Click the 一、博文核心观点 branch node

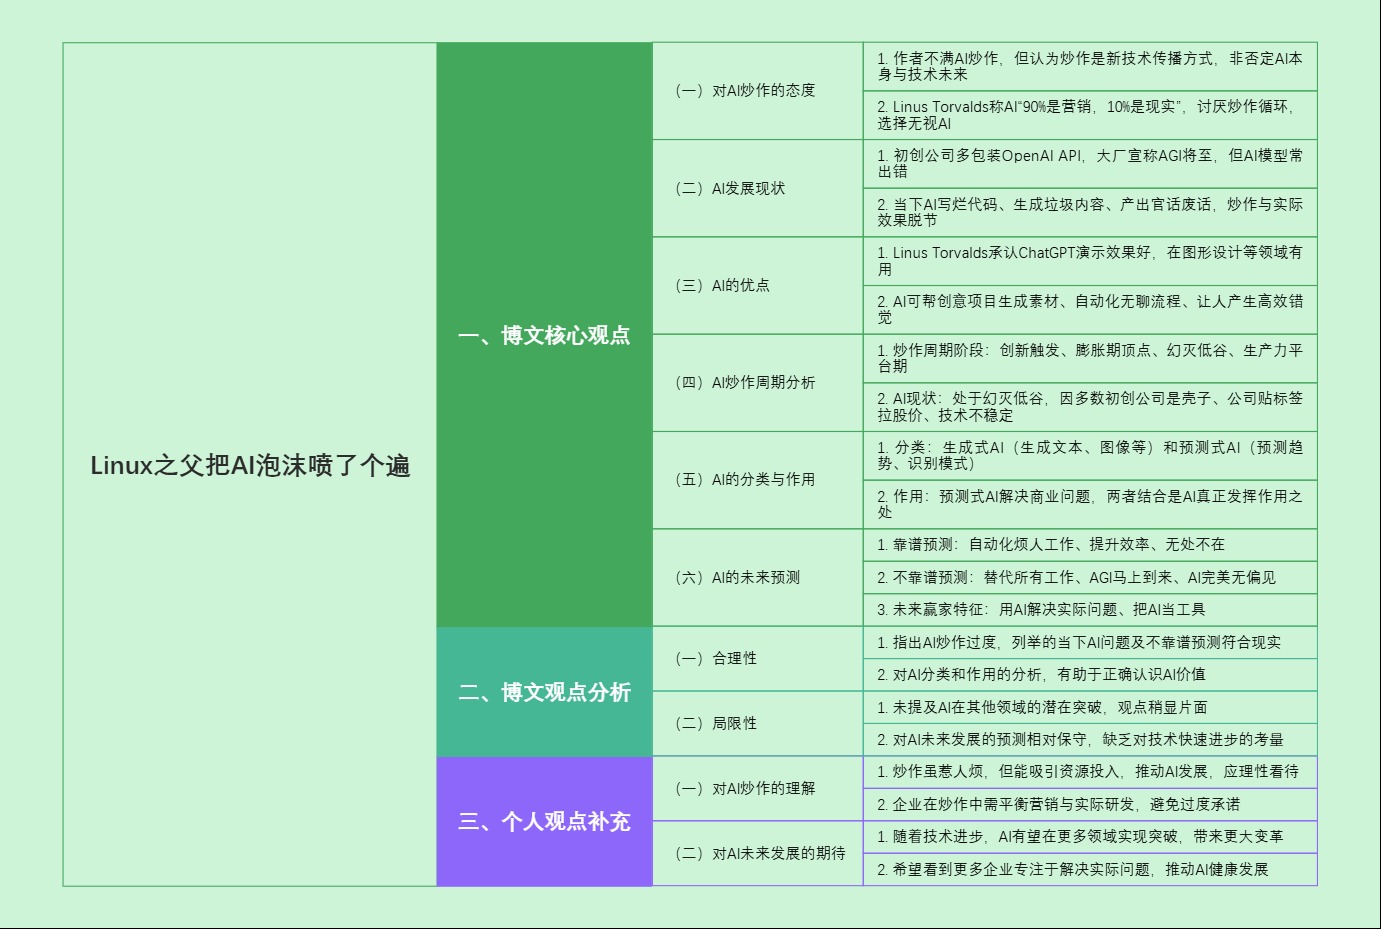pyautogui.click(x=545, y=337)
